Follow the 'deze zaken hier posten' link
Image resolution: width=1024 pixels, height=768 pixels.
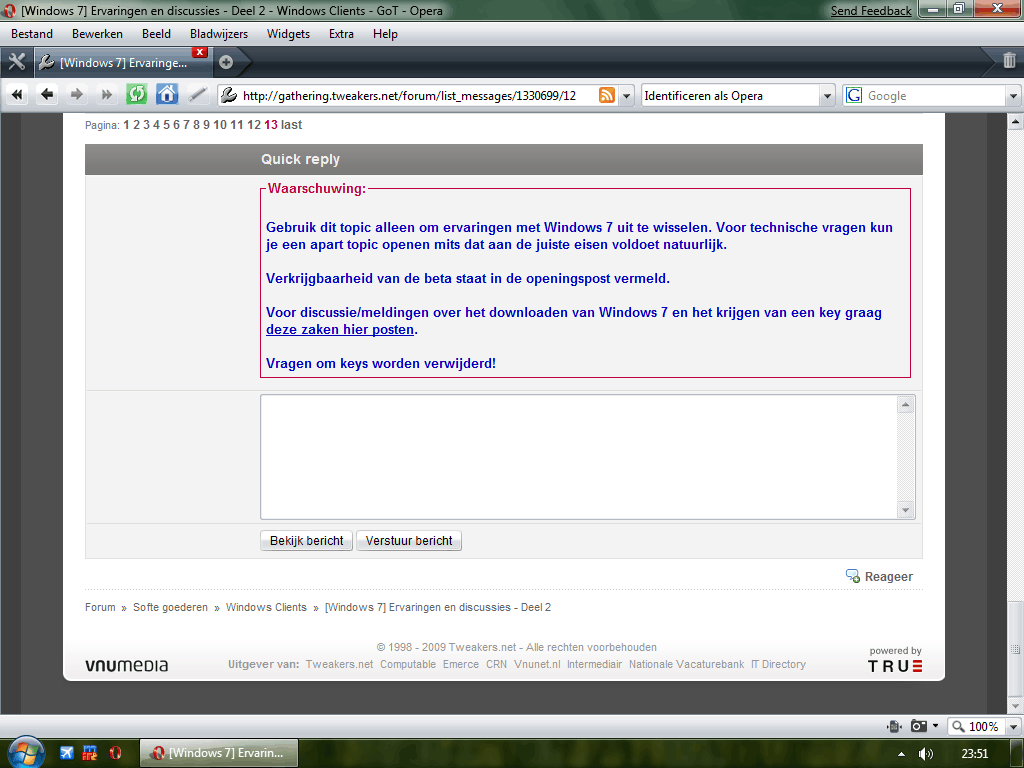(340, 330)
